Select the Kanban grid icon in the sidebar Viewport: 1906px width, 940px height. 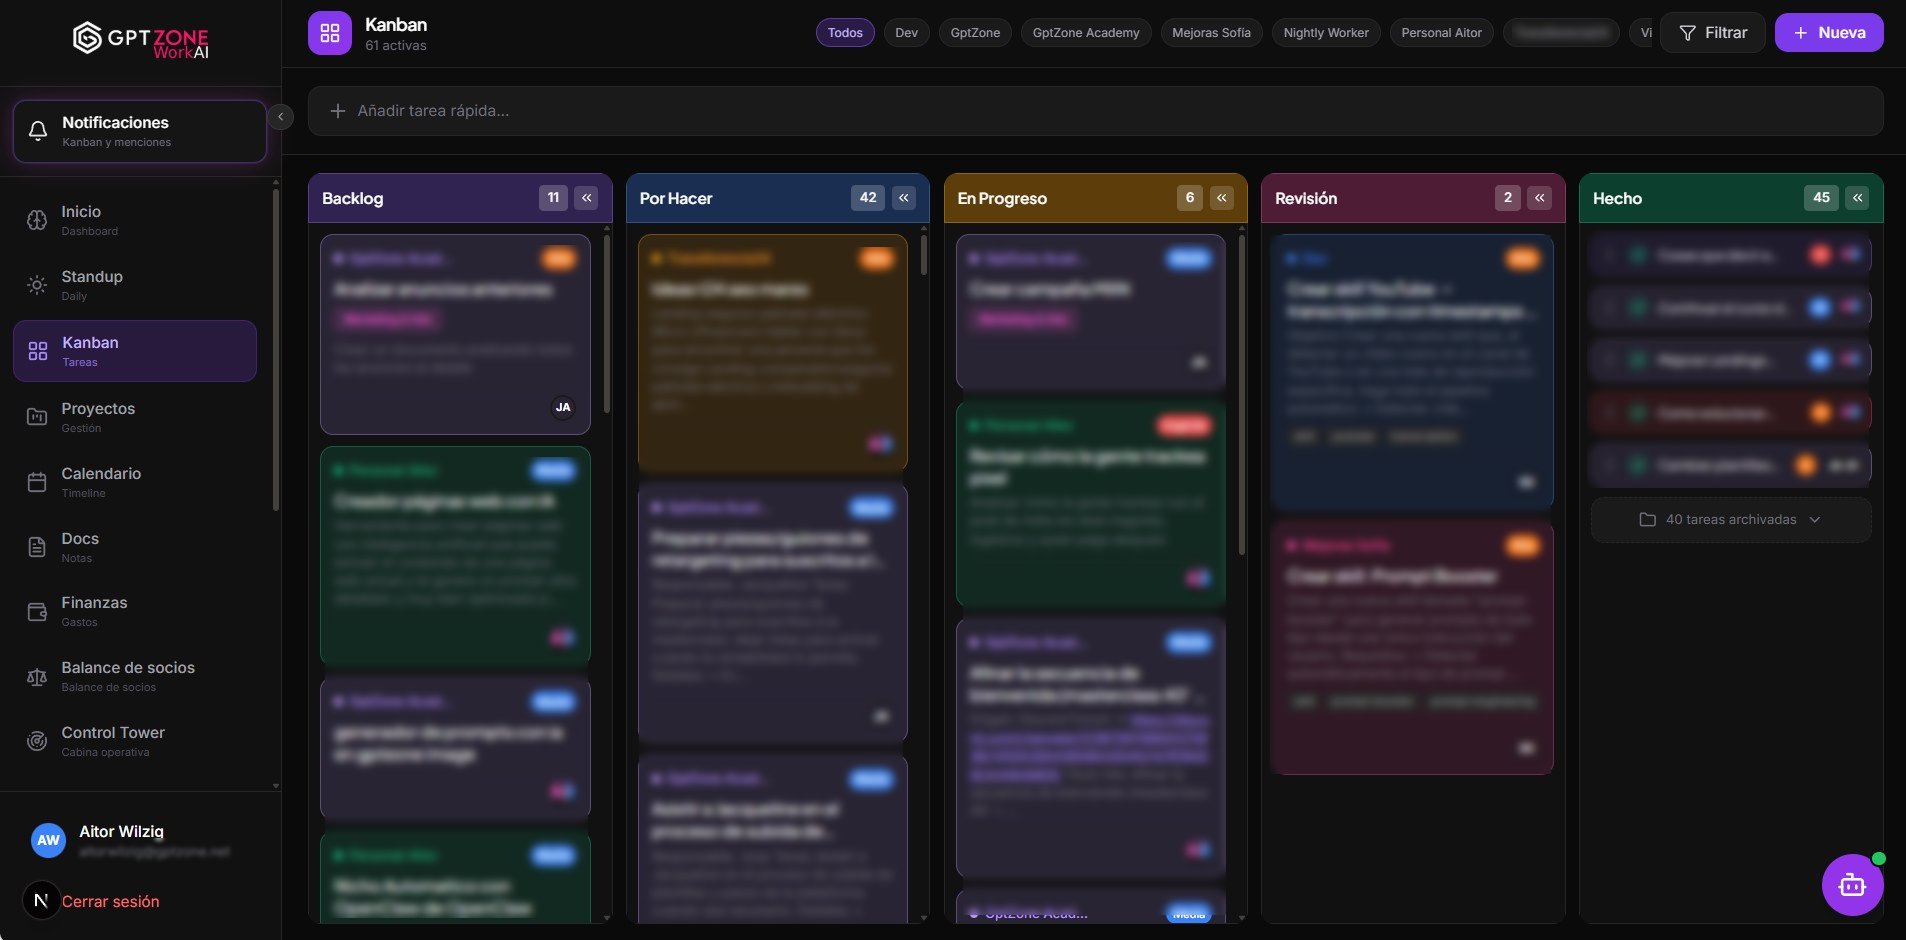pyautogui.click(x=38, y=351)
